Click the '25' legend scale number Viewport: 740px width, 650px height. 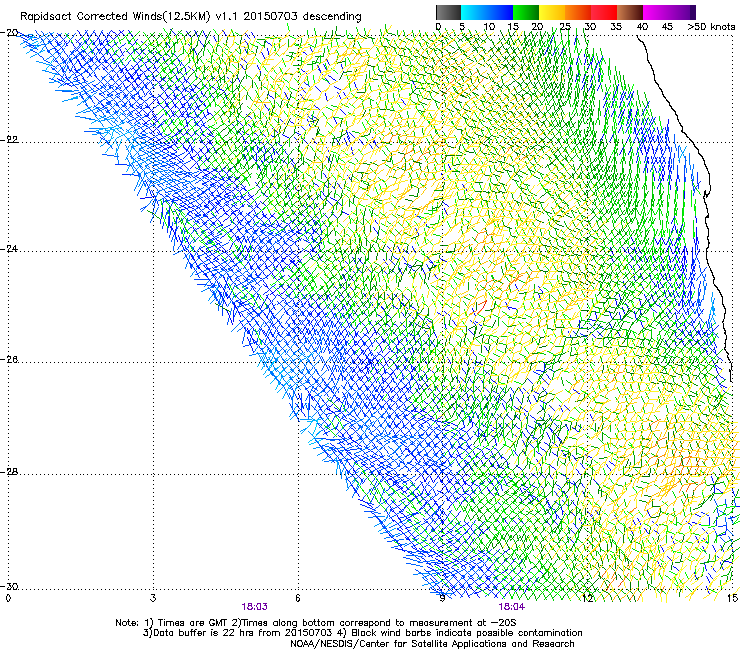tap(565, 26)
